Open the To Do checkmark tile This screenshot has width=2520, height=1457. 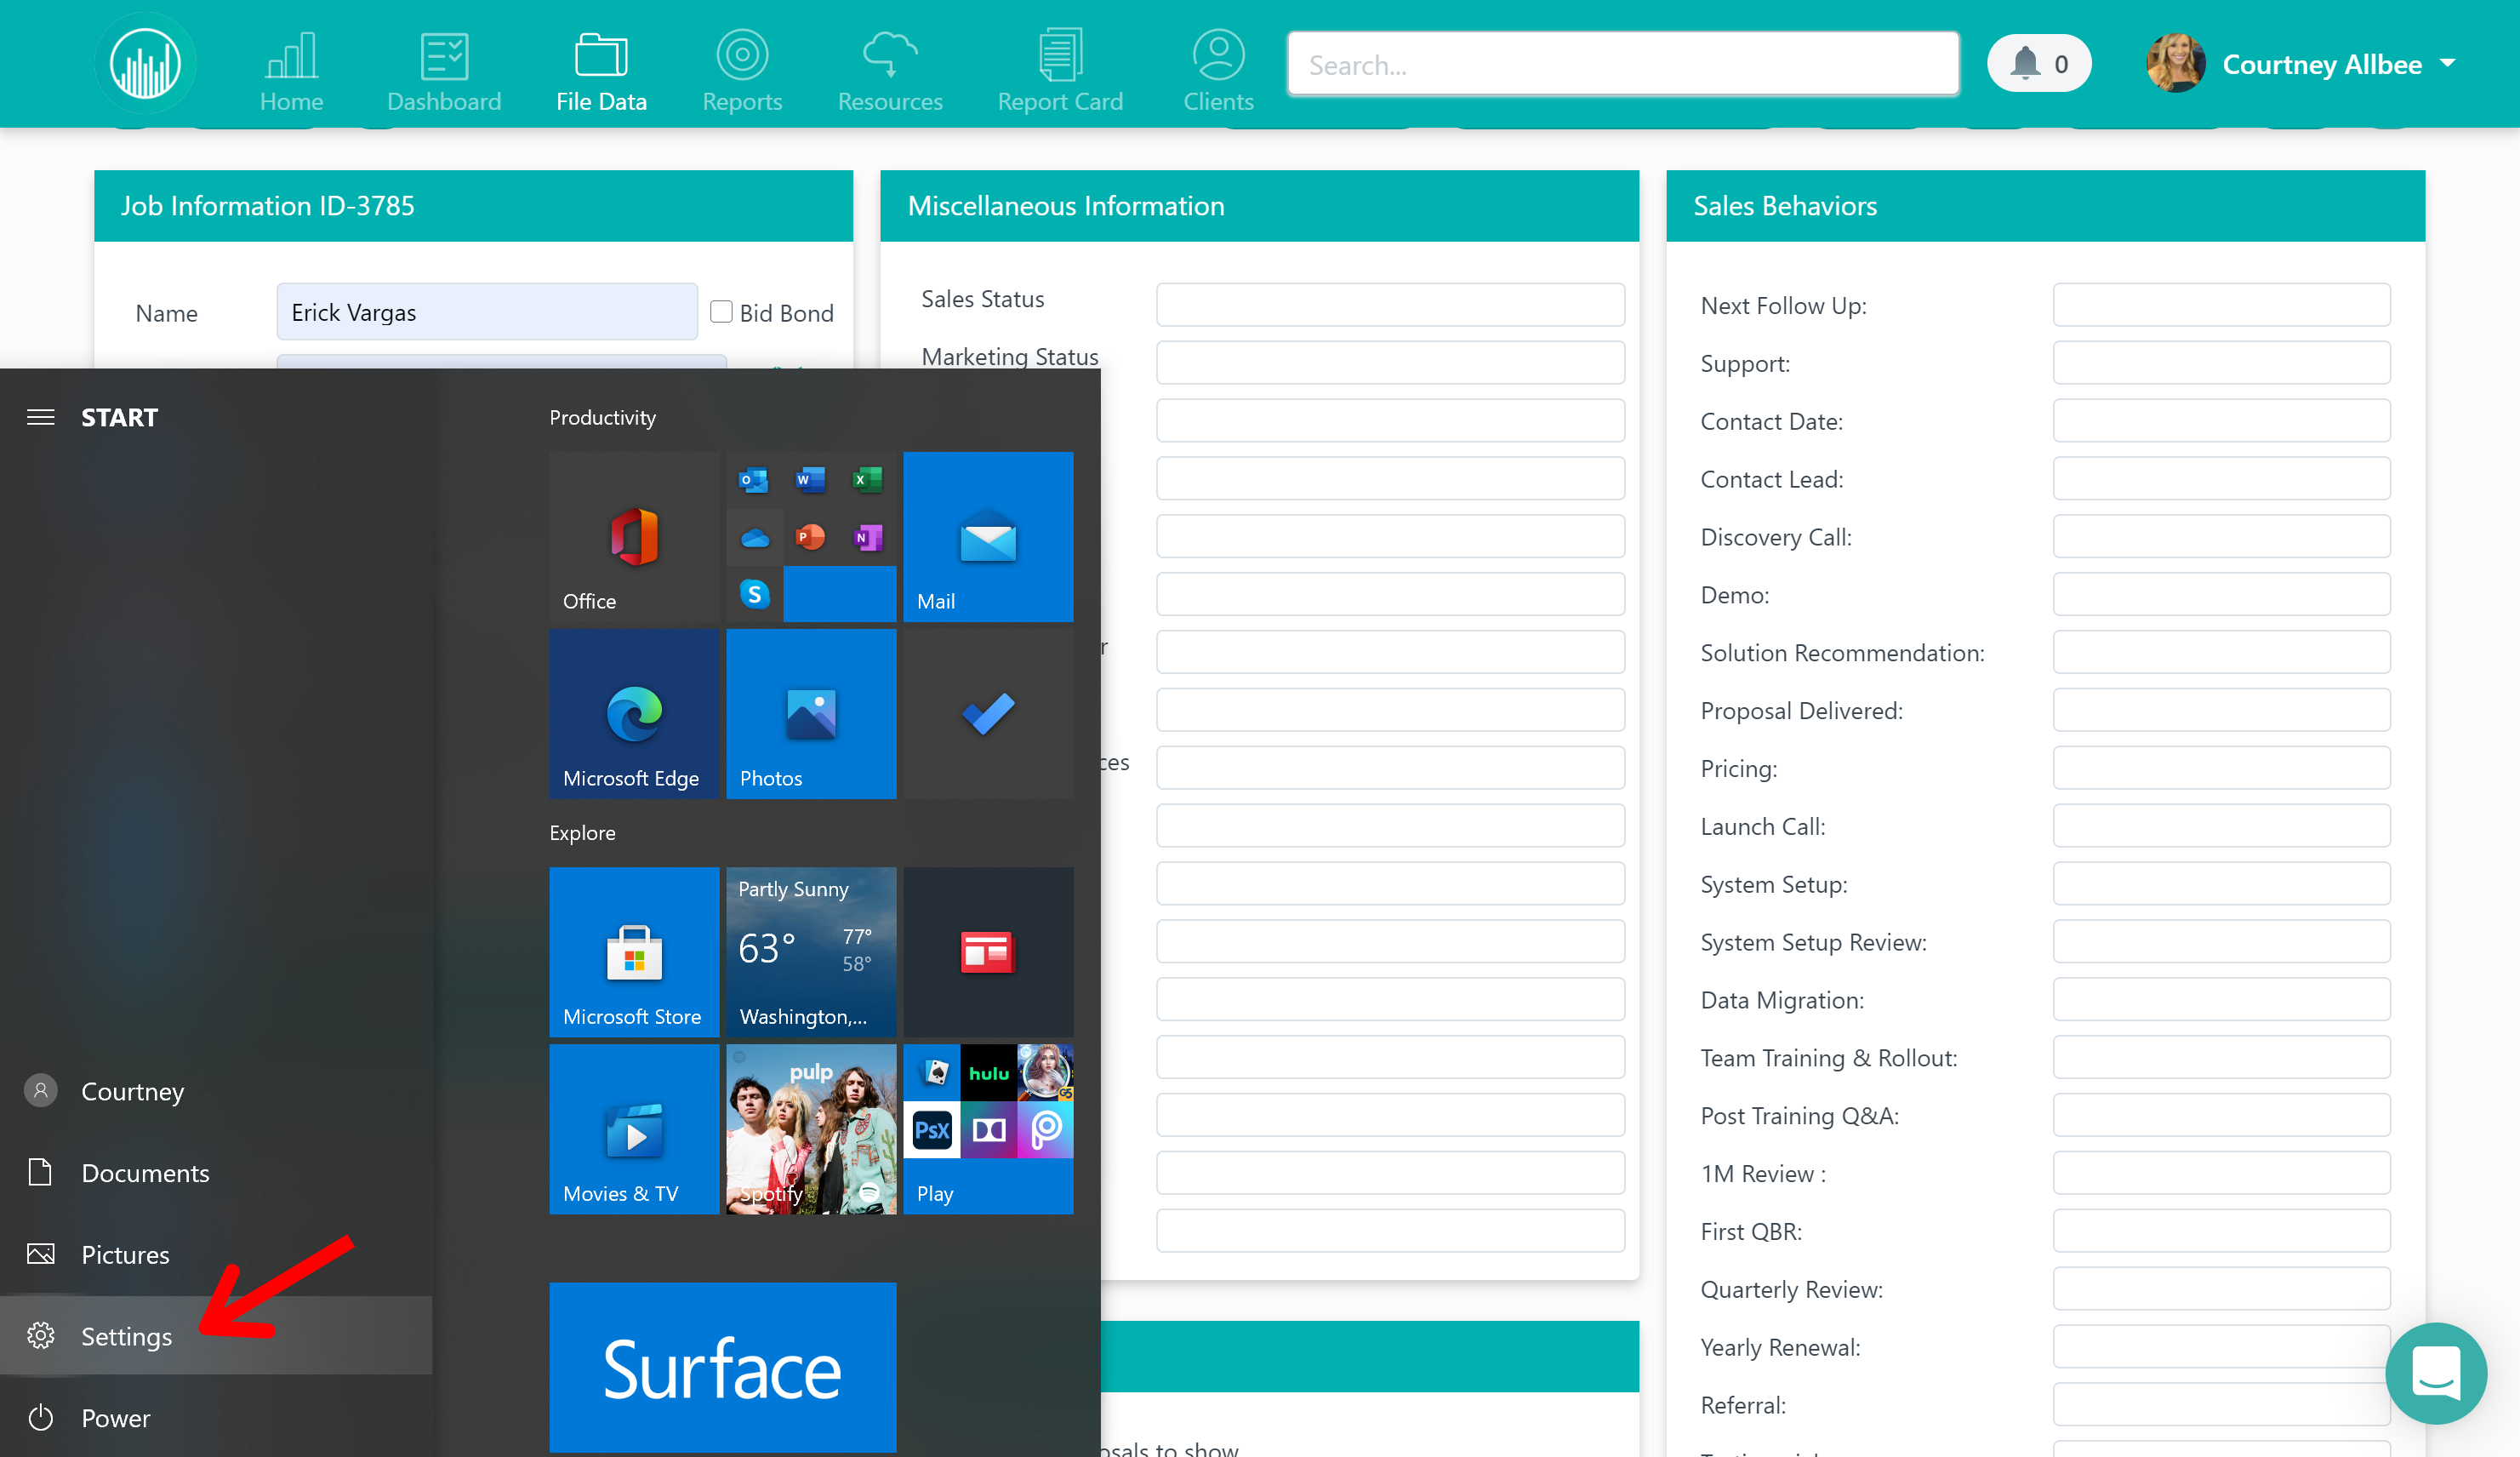[988, 714]
